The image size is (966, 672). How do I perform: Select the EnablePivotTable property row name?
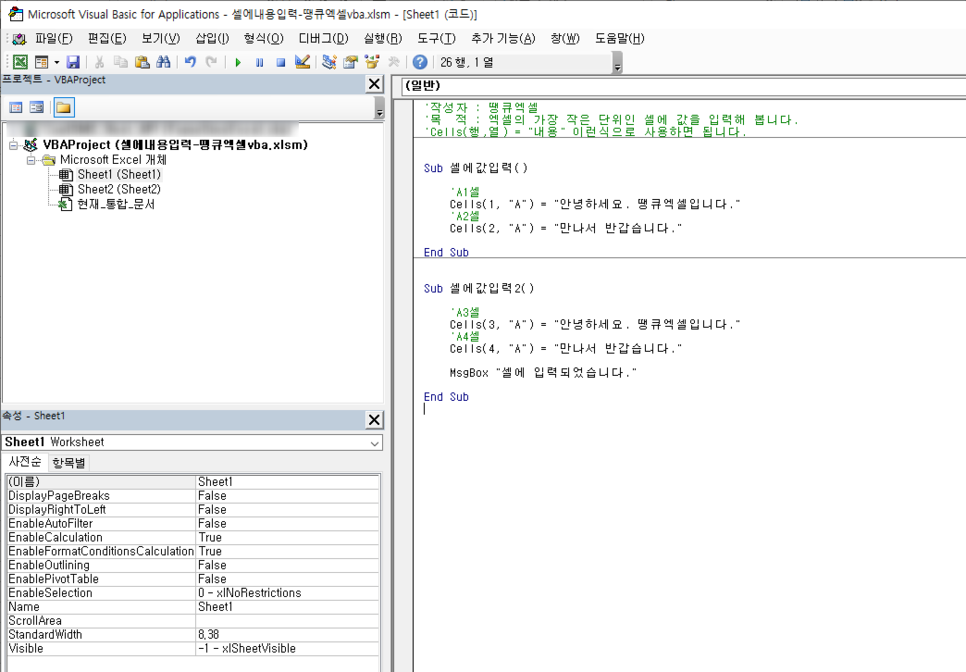point(101,579)
